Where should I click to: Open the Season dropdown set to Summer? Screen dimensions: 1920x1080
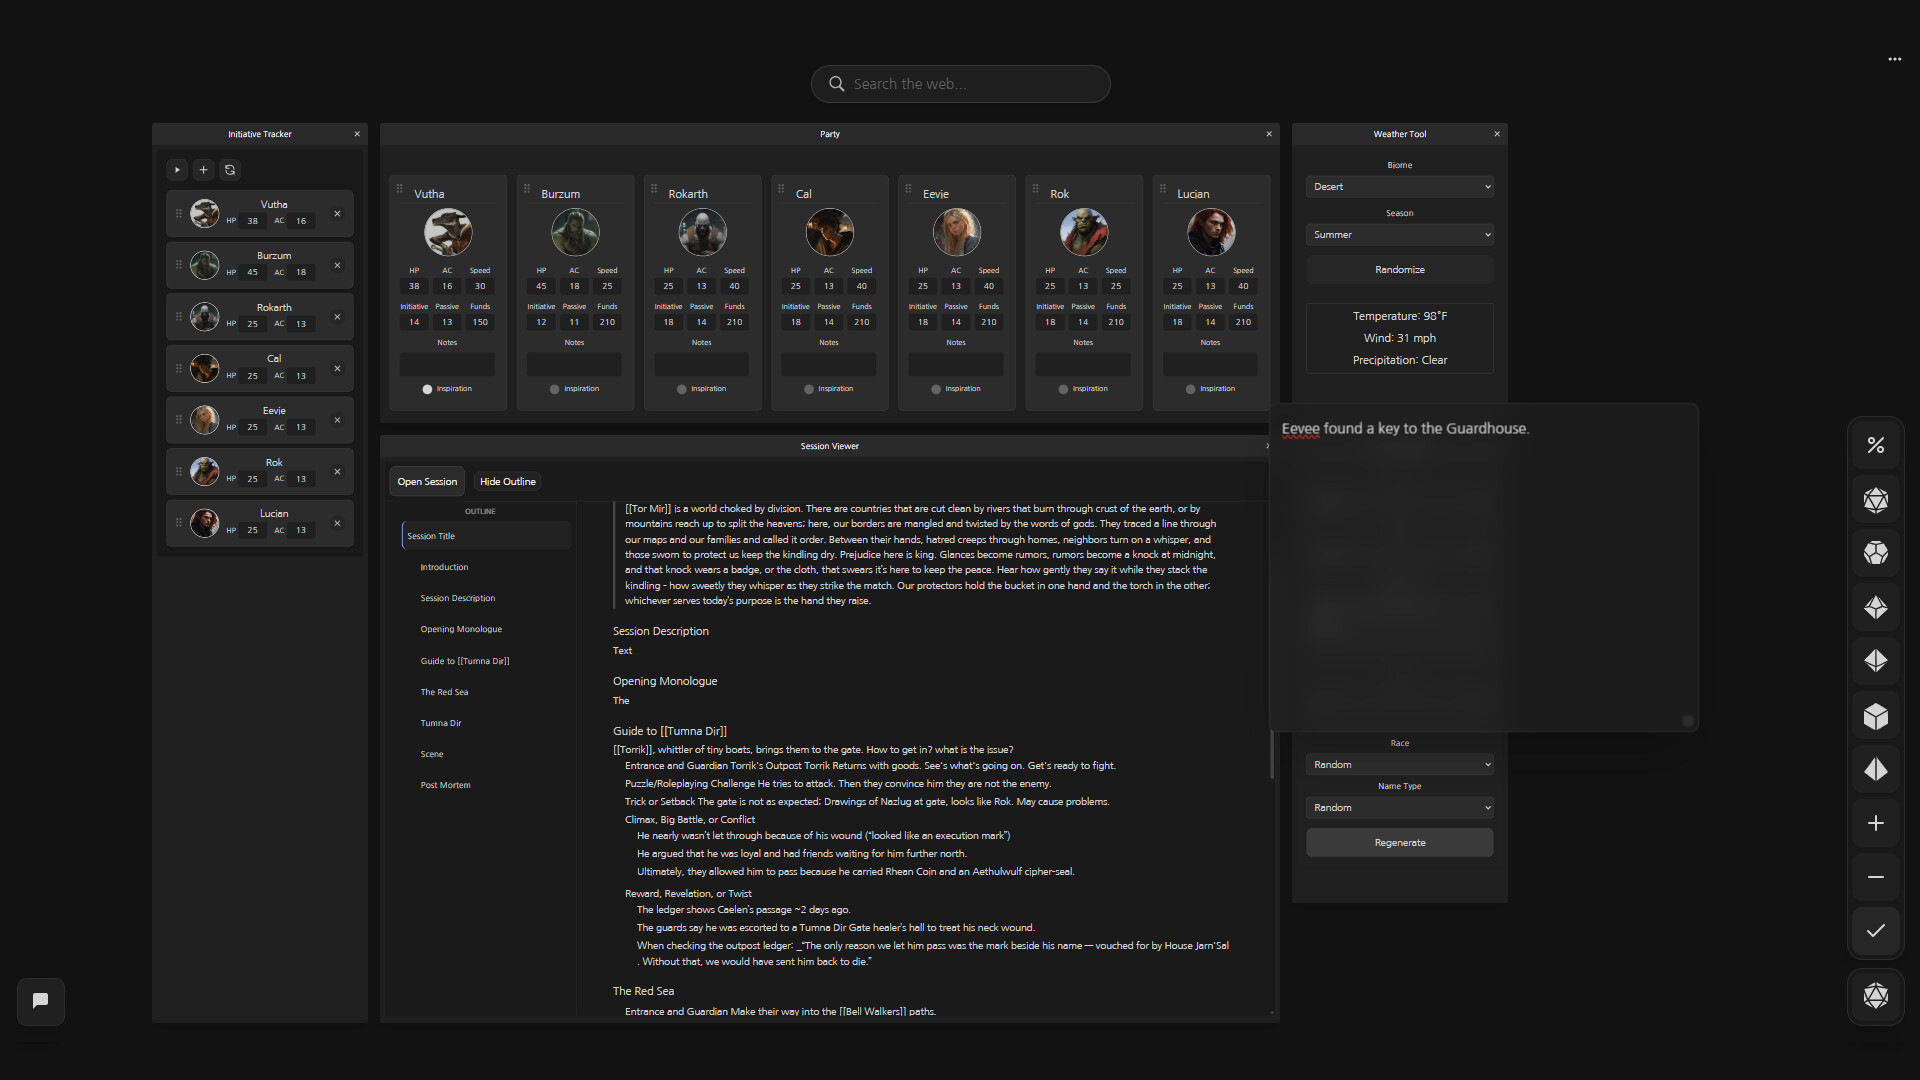[x=1399, y=234]
